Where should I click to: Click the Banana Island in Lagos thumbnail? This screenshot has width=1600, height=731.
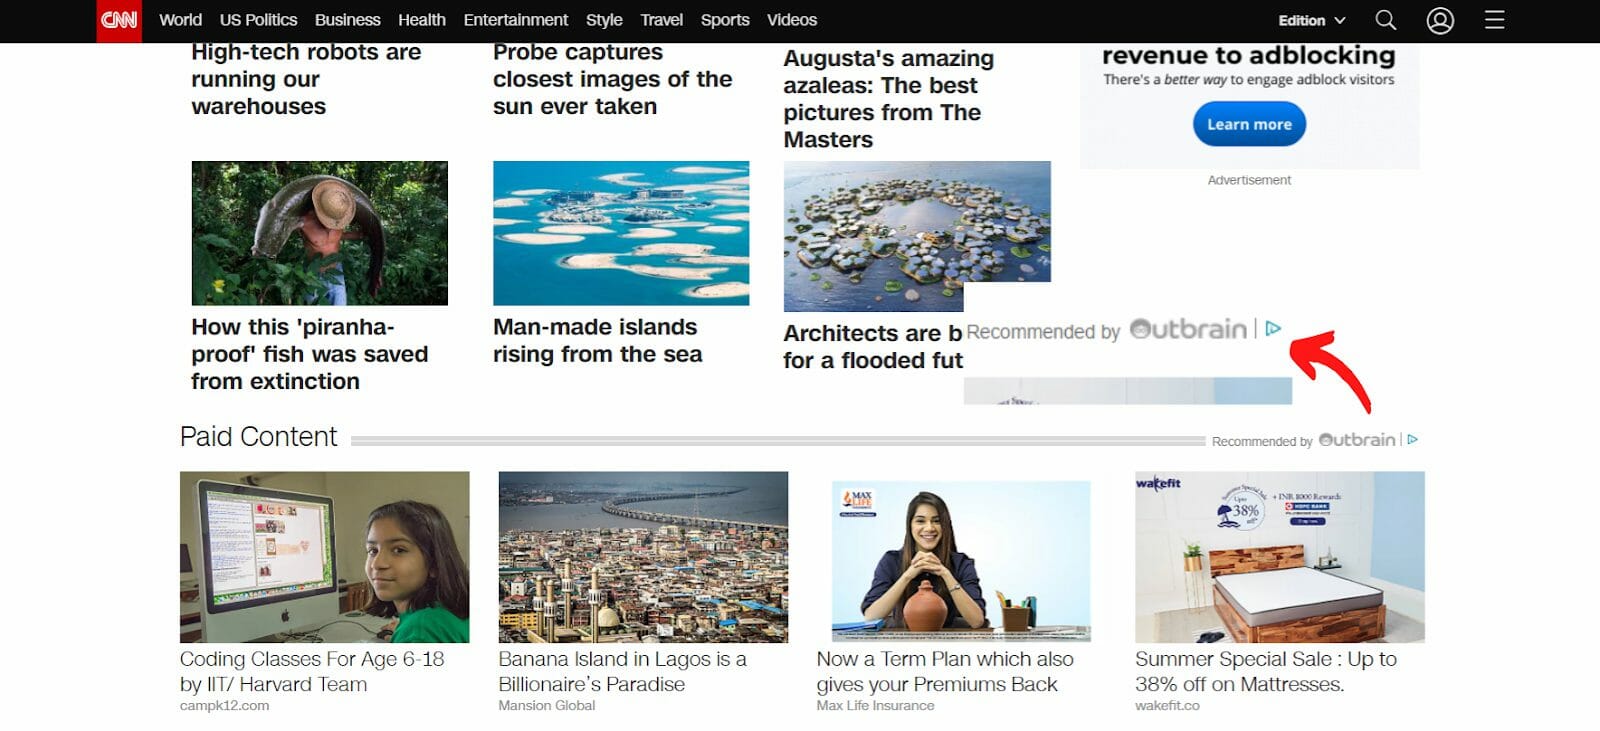(643, 557)
